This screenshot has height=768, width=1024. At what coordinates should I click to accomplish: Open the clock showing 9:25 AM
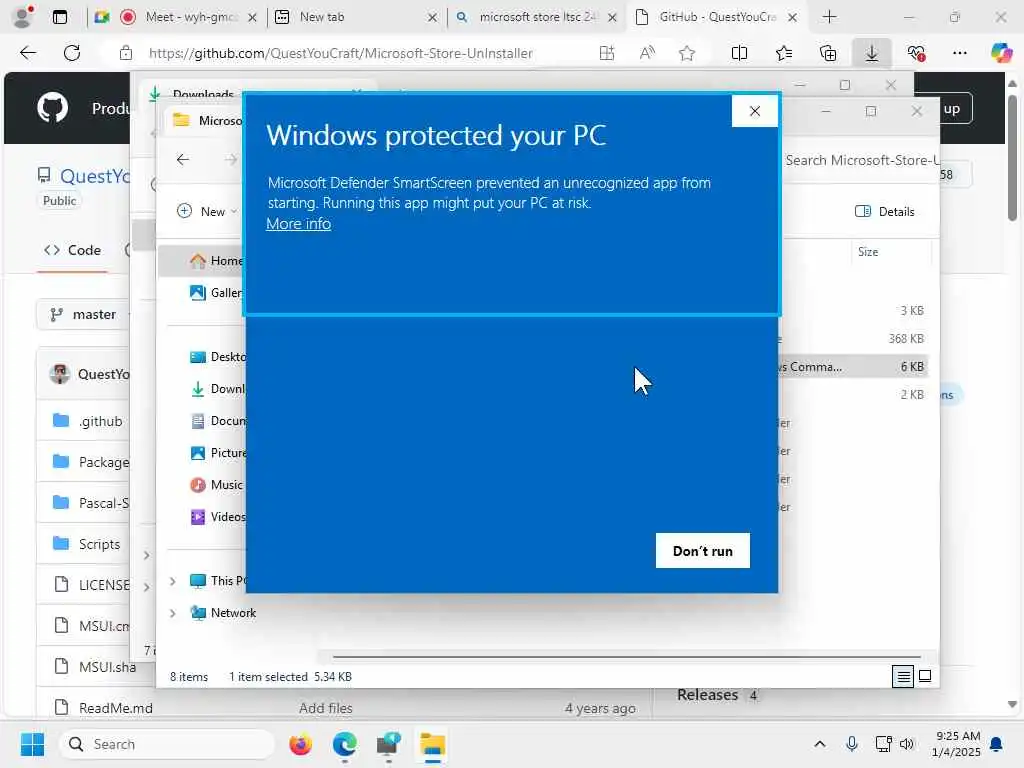pyautogui.click(x=956, y=744)
